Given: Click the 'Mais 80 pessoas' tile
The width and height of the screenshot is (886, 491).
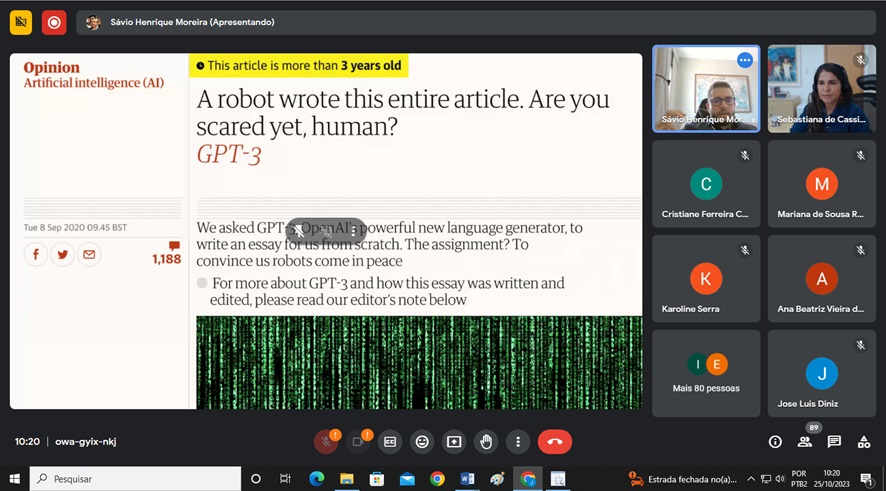Looking at the screenshot, I should [x=706, y=373].
